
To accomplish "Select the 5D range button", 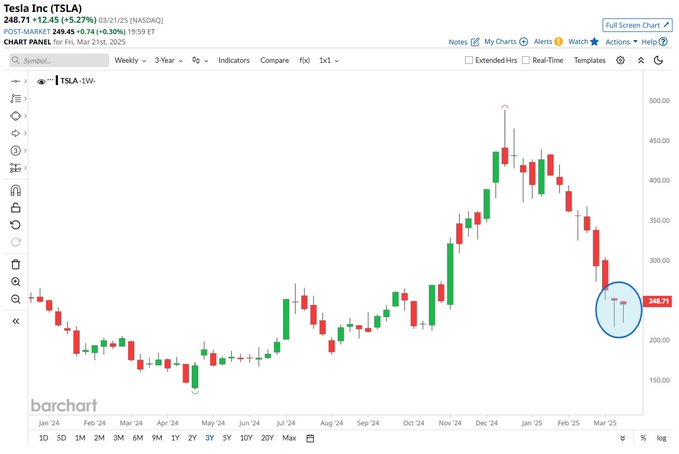I will click(61, 438).
